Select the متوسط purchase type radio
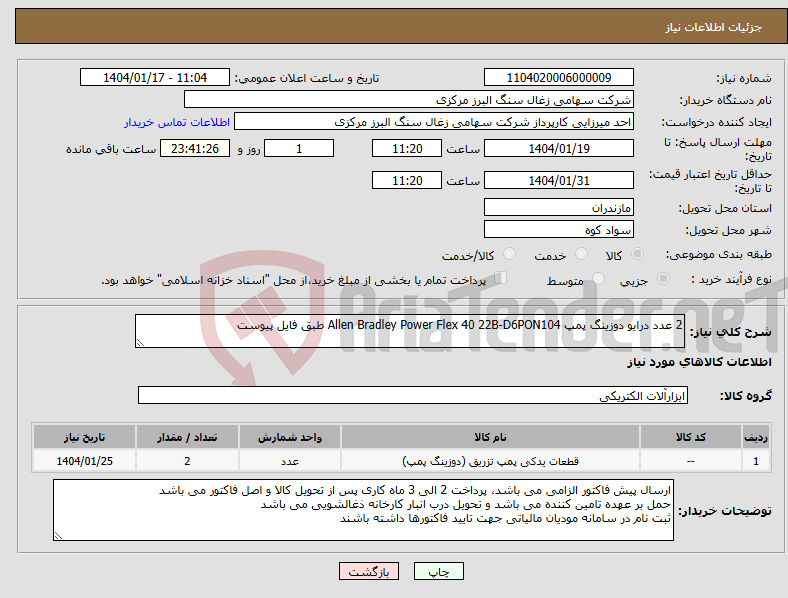The height and width of the screenshot is (598, 788). tap(599, 278)
